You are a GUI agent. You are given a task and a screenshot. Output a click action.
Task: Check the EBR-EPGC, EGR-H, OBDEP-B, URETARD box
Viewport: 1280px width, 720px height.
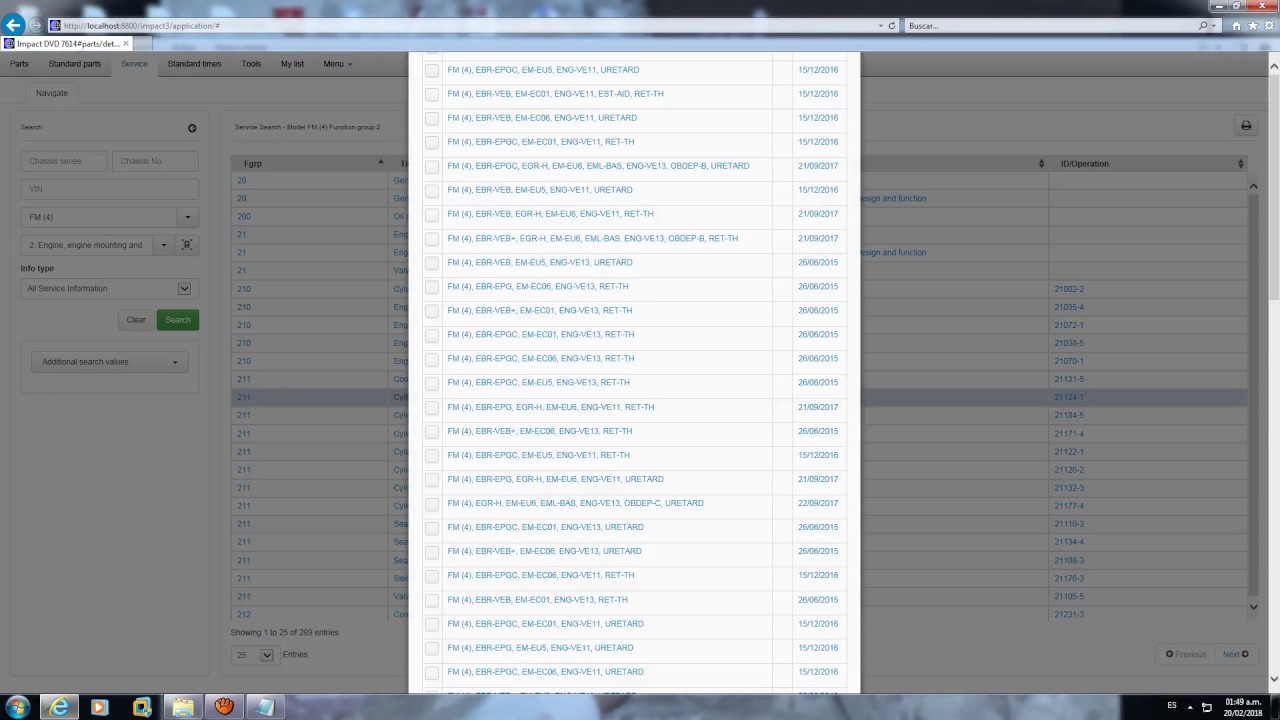pos(432,166)
